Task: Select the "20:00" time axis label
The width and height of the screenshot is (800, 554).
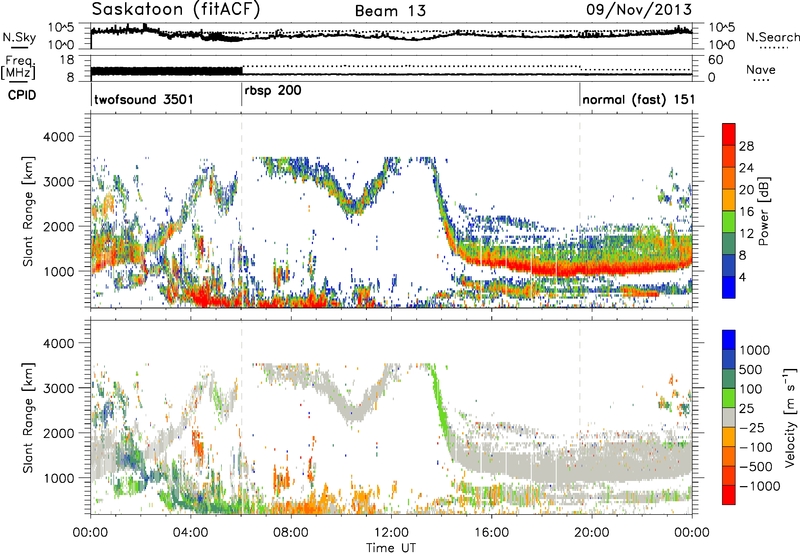Action: 591,533
